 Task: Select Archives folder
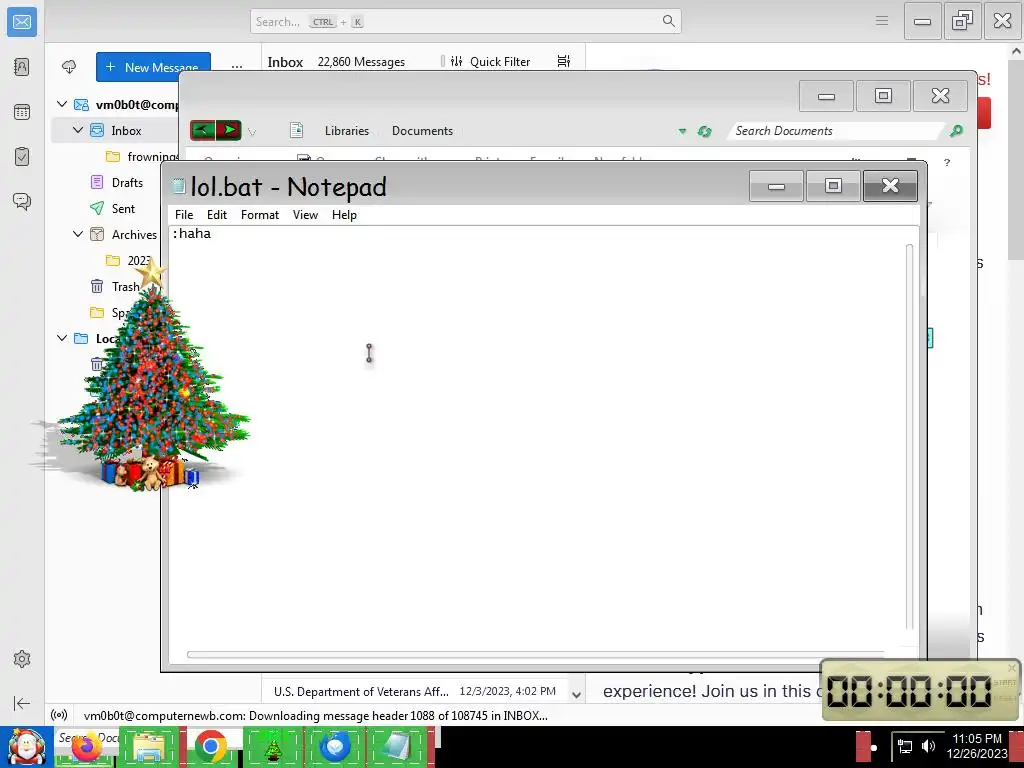(x=134, y=234)
